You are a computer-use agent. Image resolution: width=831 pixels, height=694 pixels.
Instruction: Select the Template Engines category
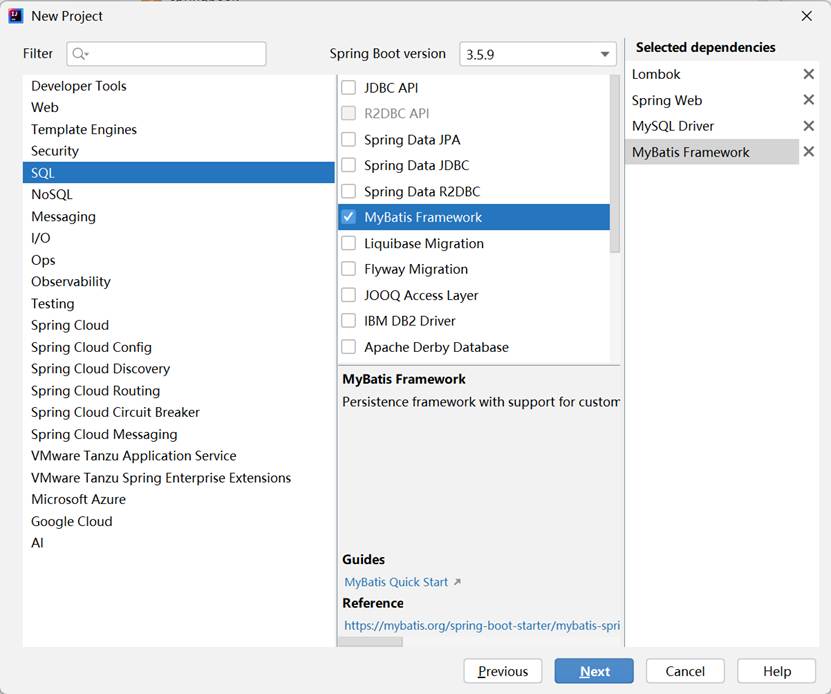point(179,129)
